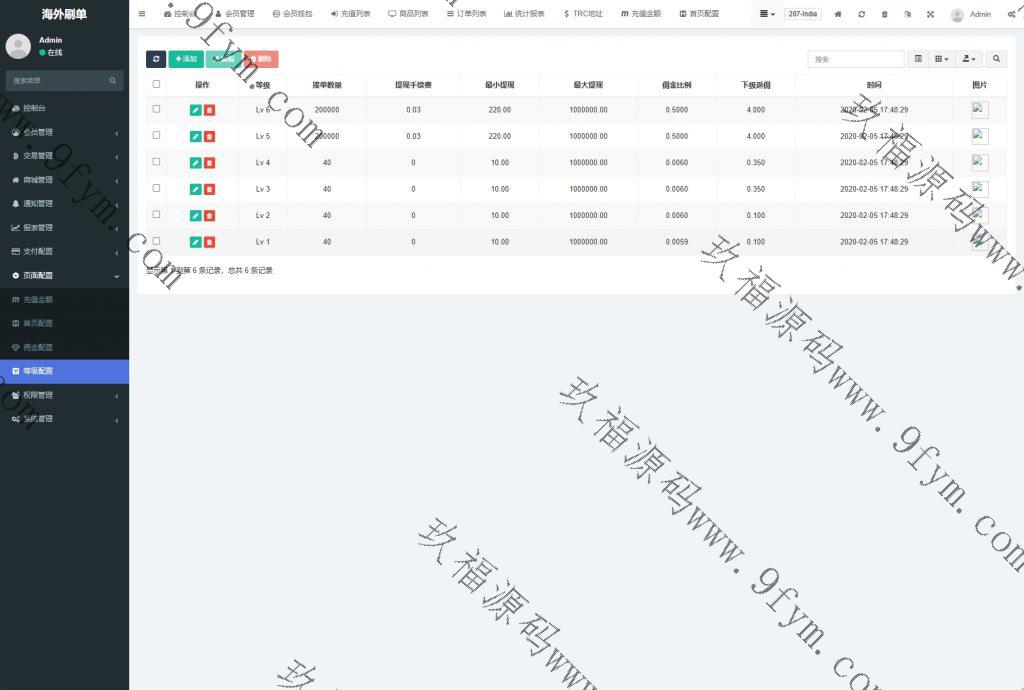Click the table search input field
This screenshot has height=690, width=1024.
(x=855, y=59)
